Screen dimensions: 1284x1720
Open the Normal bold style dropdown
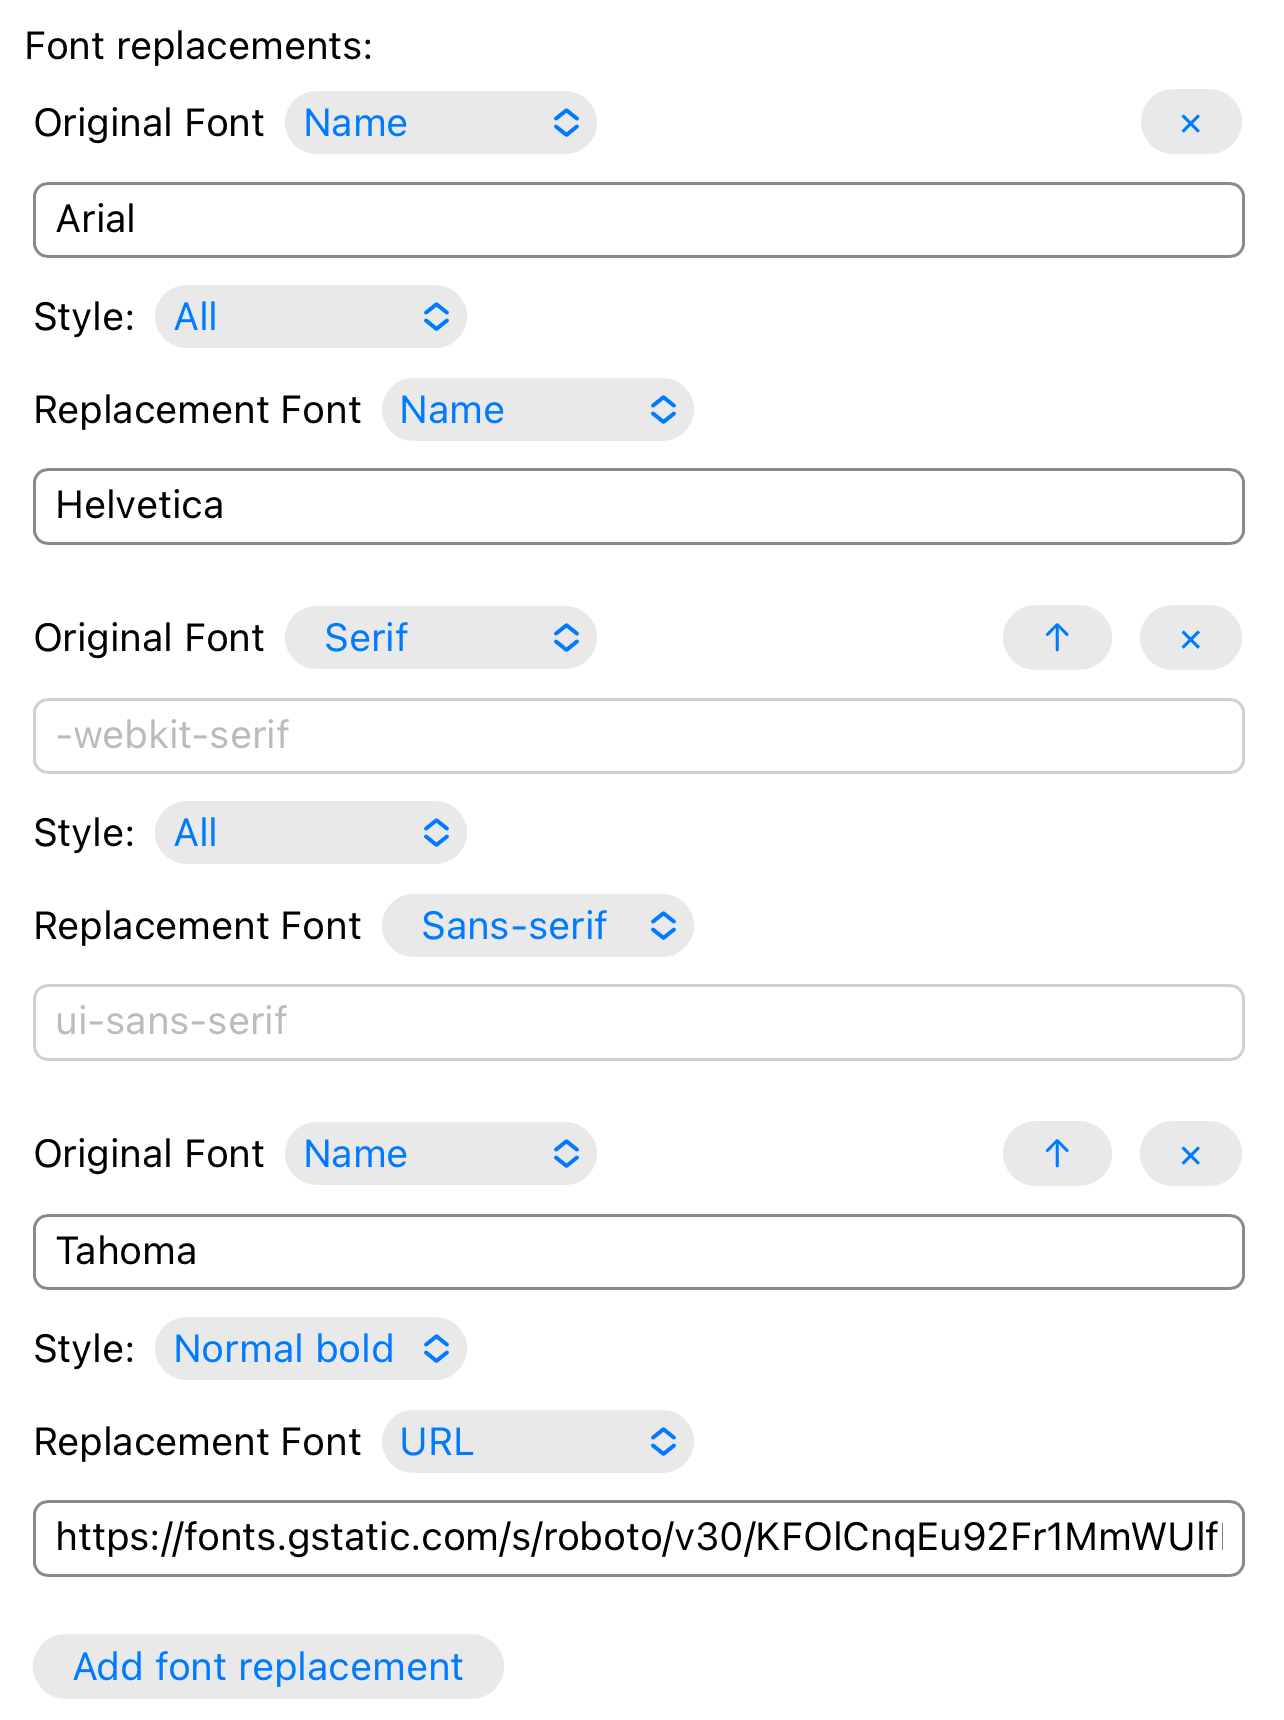311,1349
